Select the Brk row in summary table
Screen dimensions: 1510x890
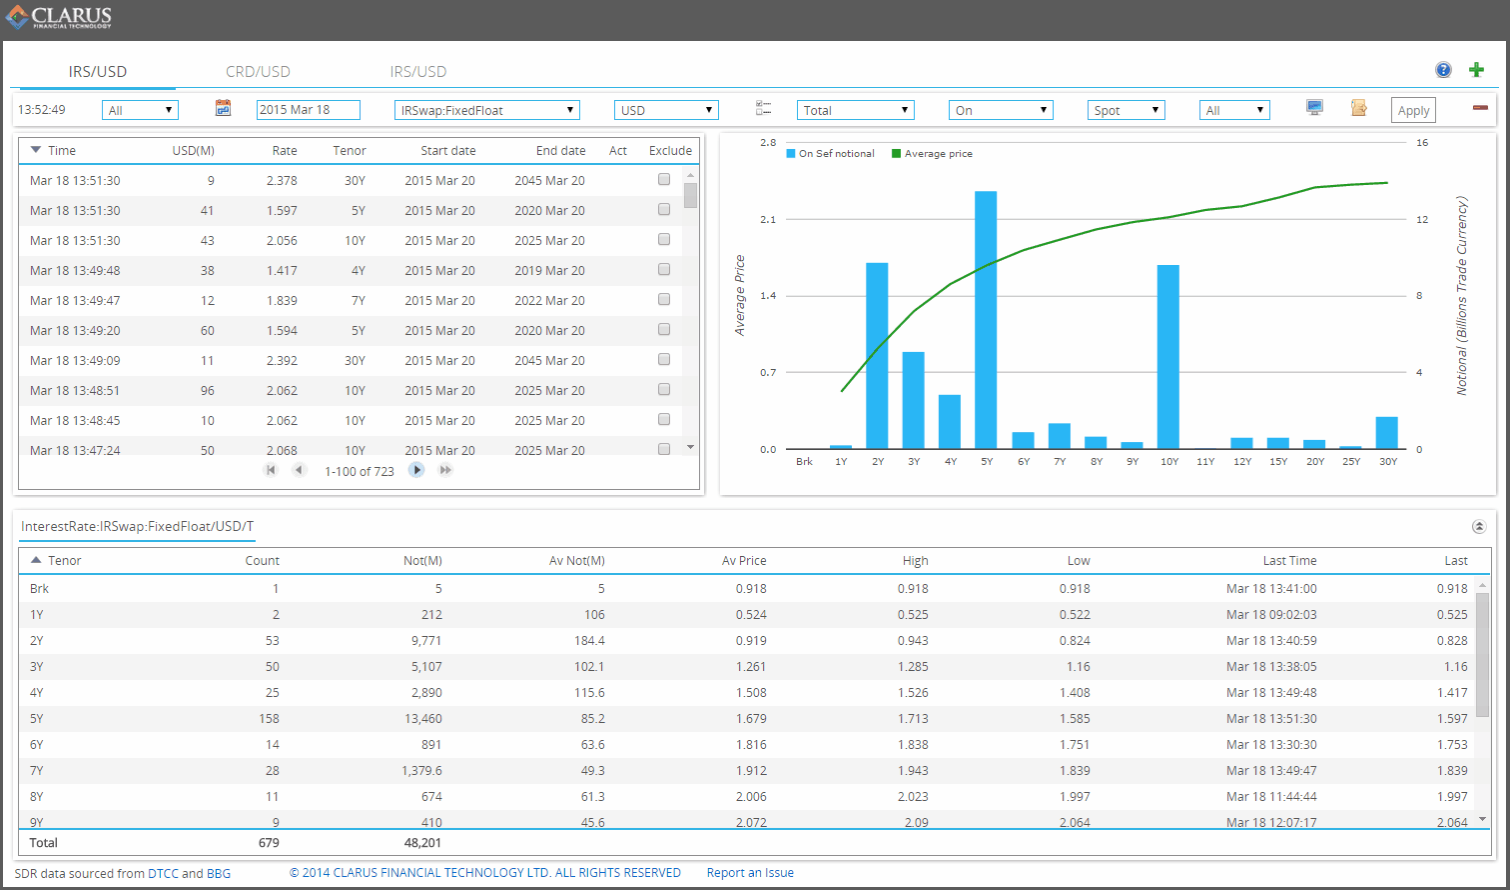coord(748,588)
